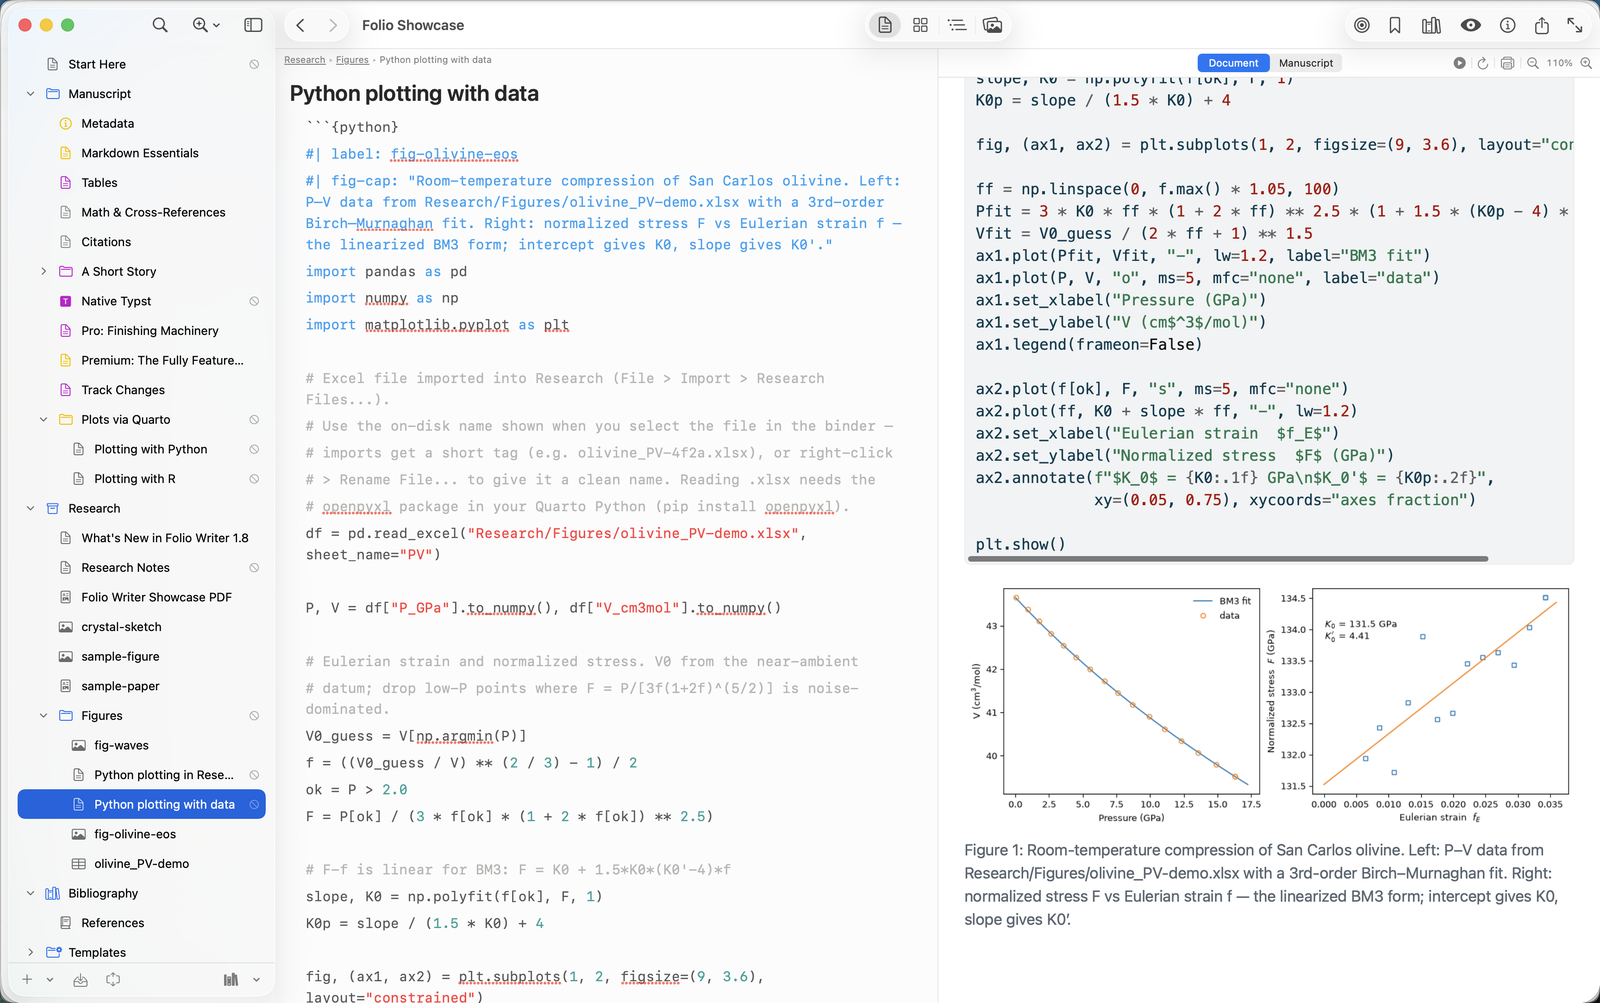The height and width of the screenshot is (1003, 1600).
Task: Refresh the preview with the reload icon
Action: pyautogui.click(x=1483, y=63)
